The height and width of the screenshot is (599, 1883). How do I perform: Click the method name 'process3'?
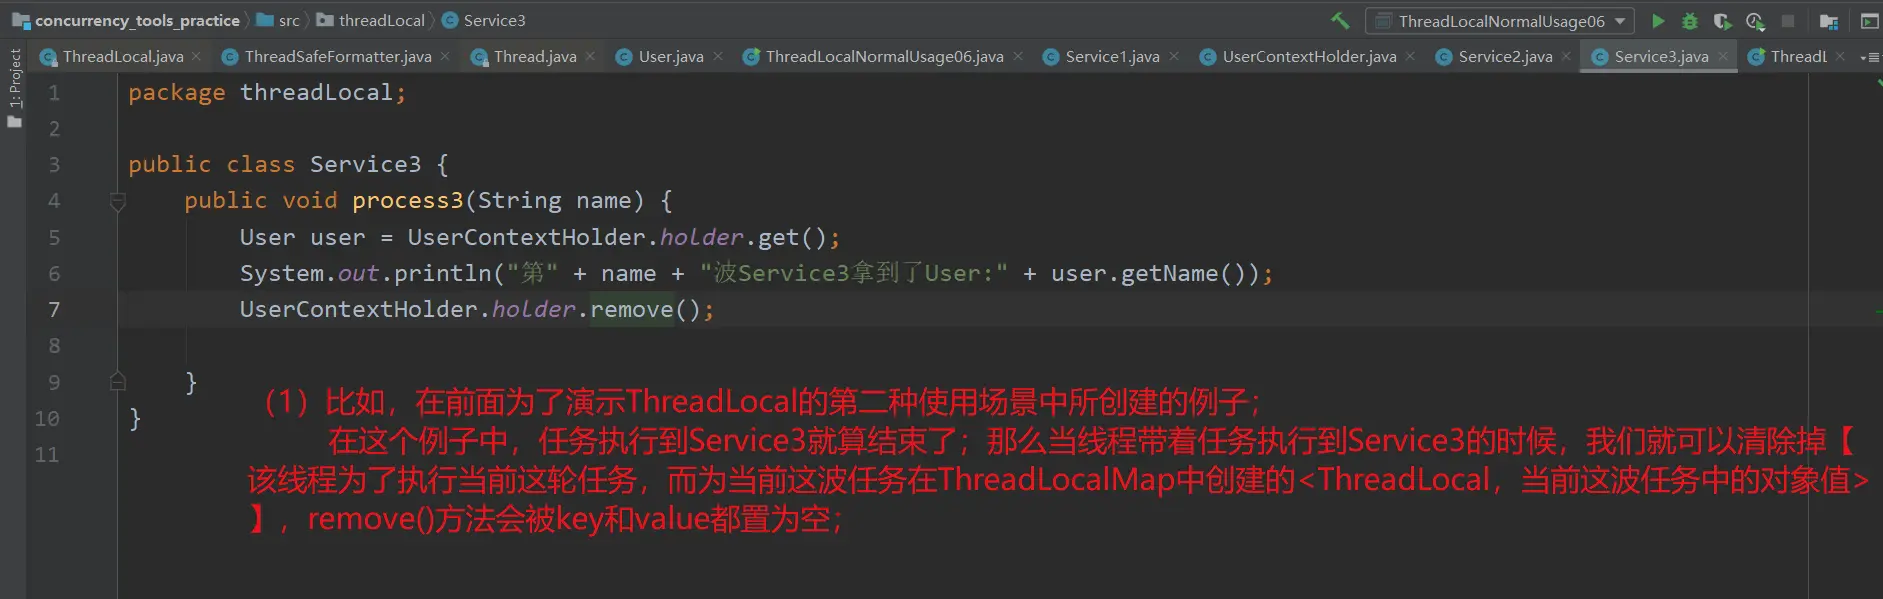pyautogui.click(x=408, y=201)
